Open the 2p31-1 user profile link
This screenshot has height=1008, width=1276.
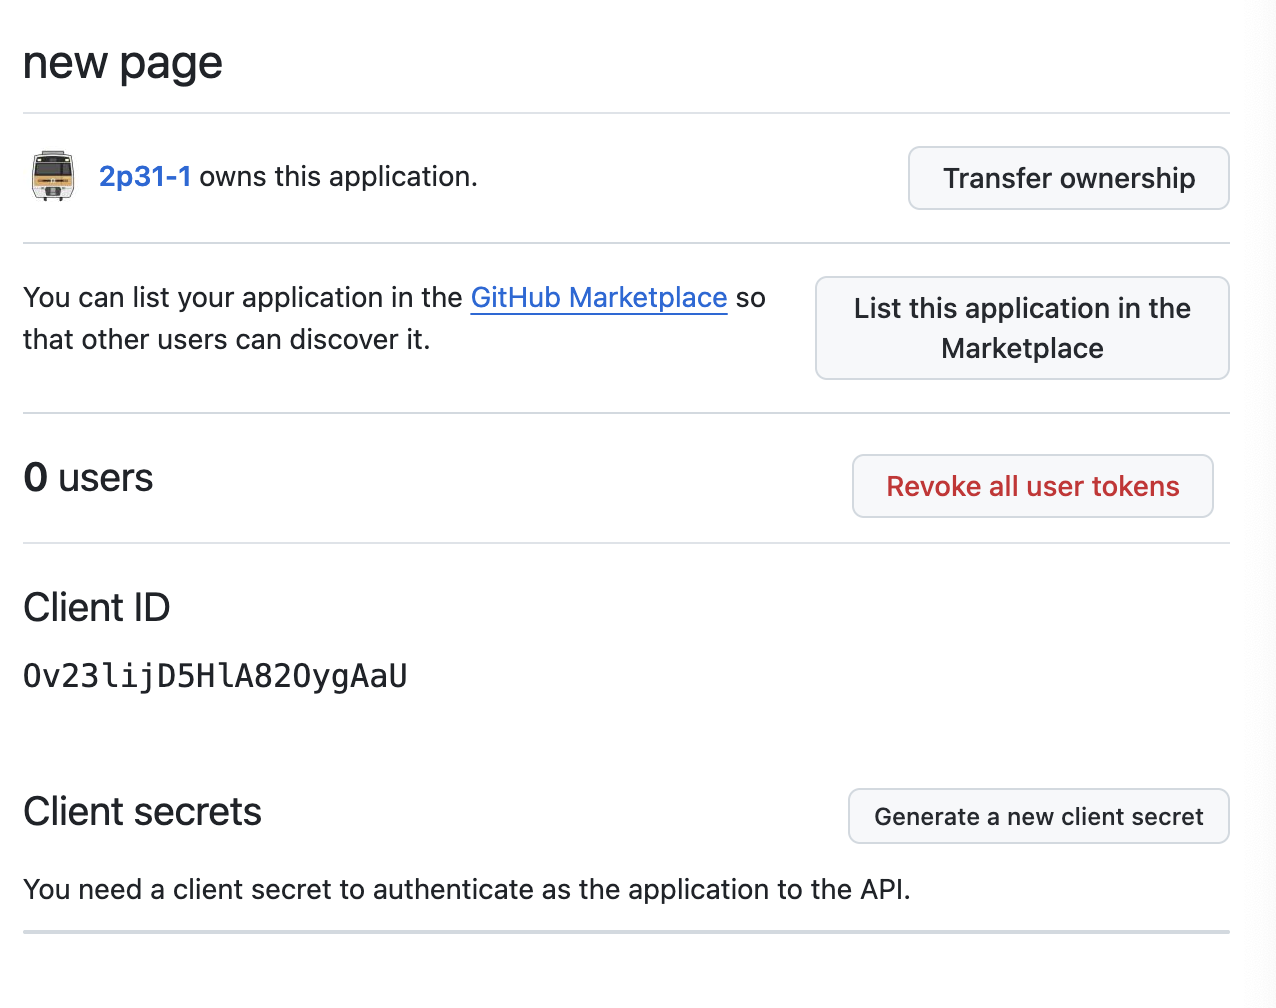pyautogui.click(x=144, y=177)
